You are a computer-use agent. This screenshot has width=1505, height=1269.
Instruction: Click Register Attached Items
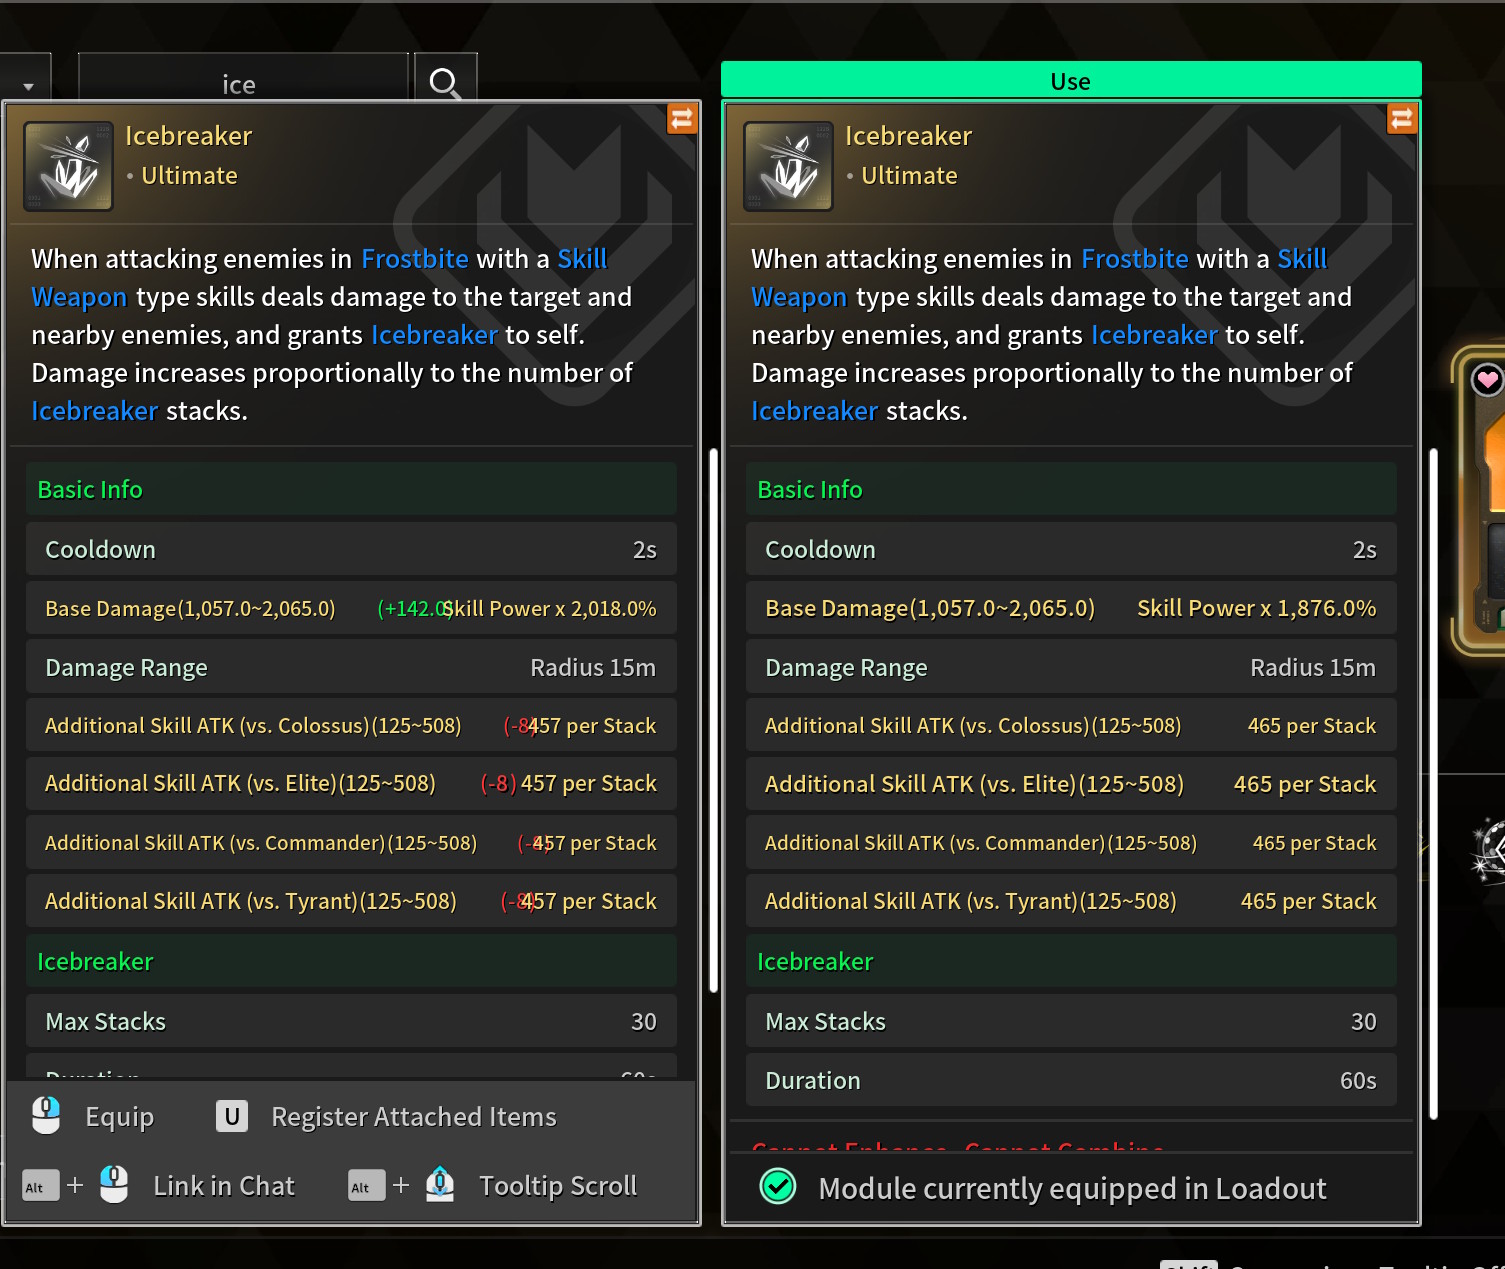(414, 1117)
